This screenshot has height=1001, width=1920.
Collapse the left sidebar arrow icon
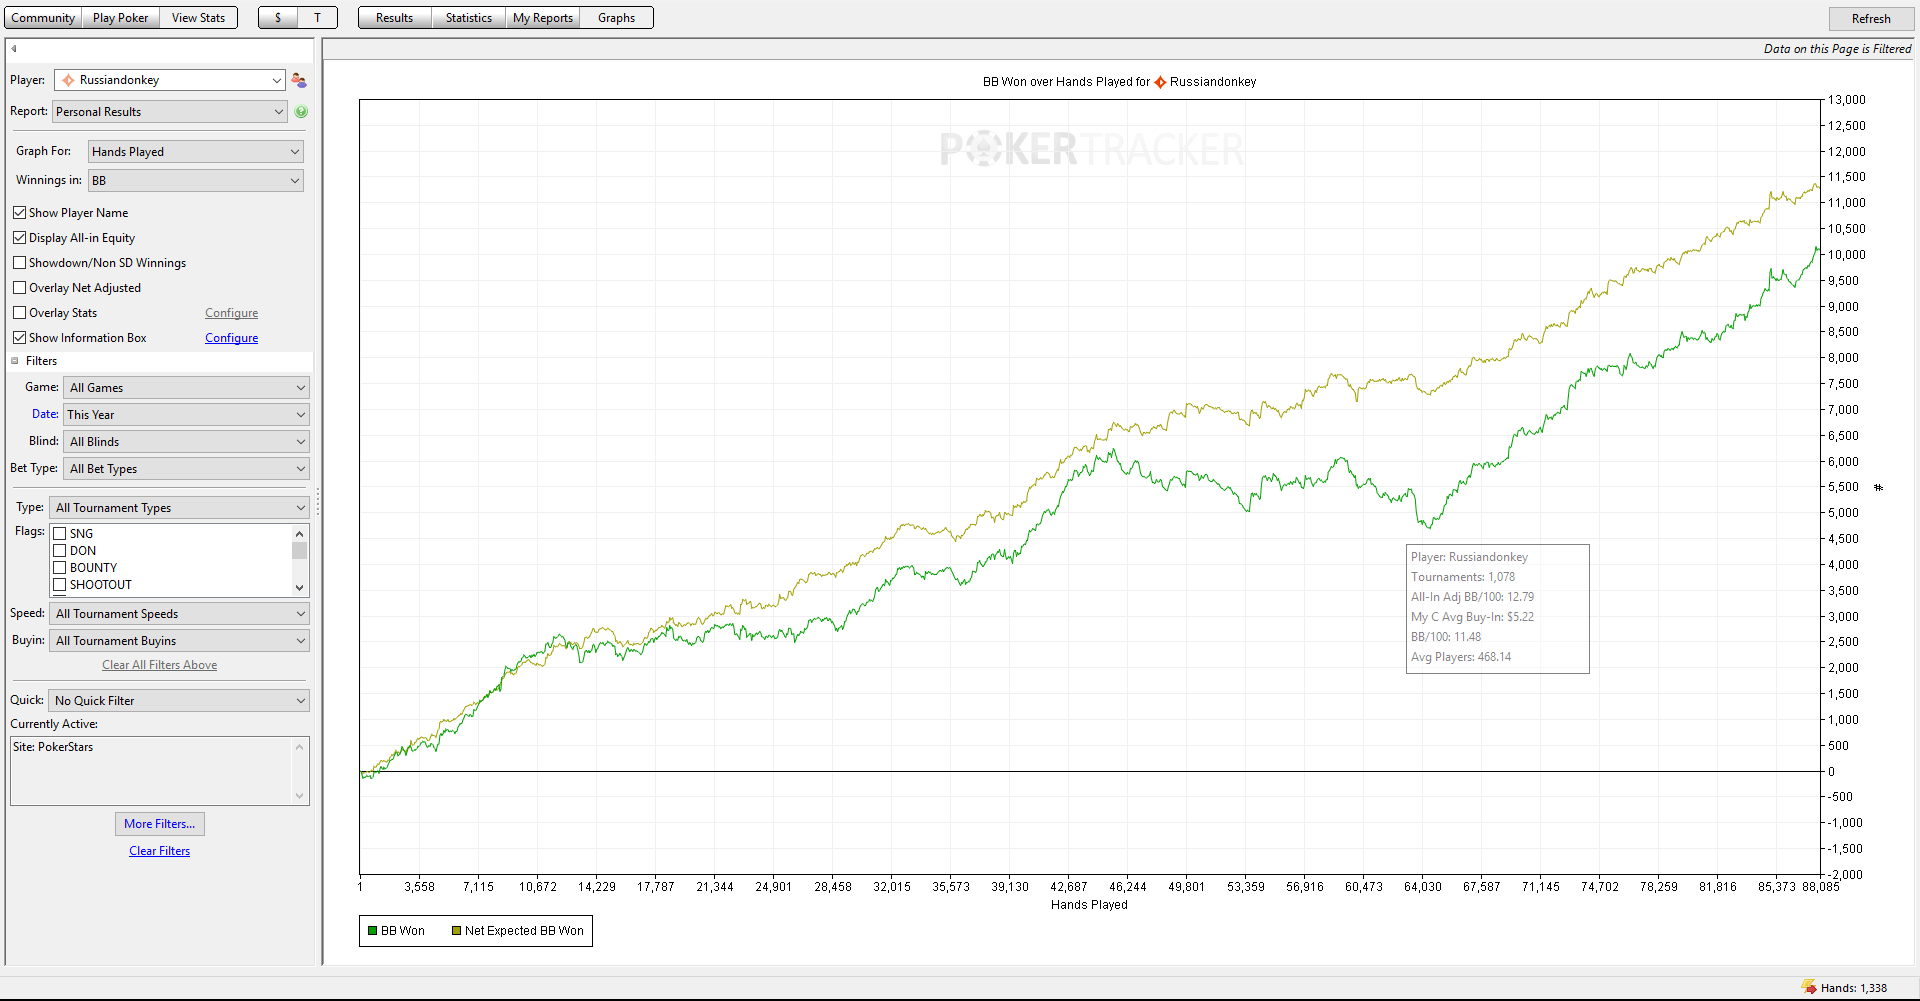14,48
